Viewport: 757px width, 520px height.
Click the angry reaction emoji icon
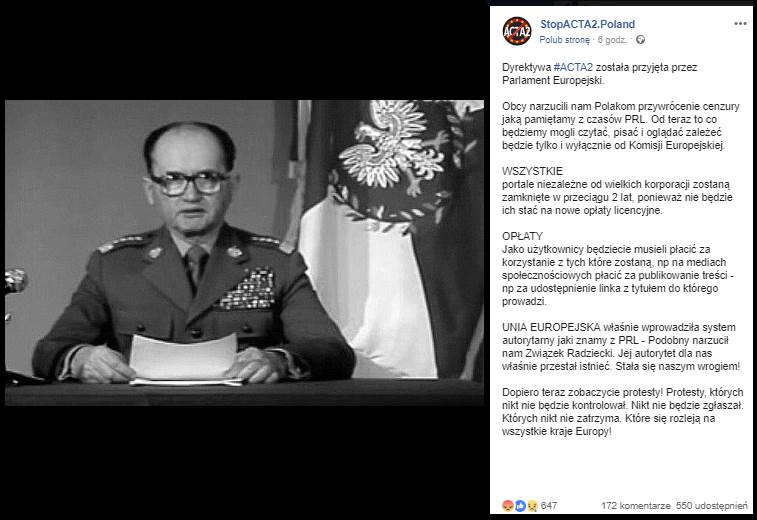pos(508,506)
